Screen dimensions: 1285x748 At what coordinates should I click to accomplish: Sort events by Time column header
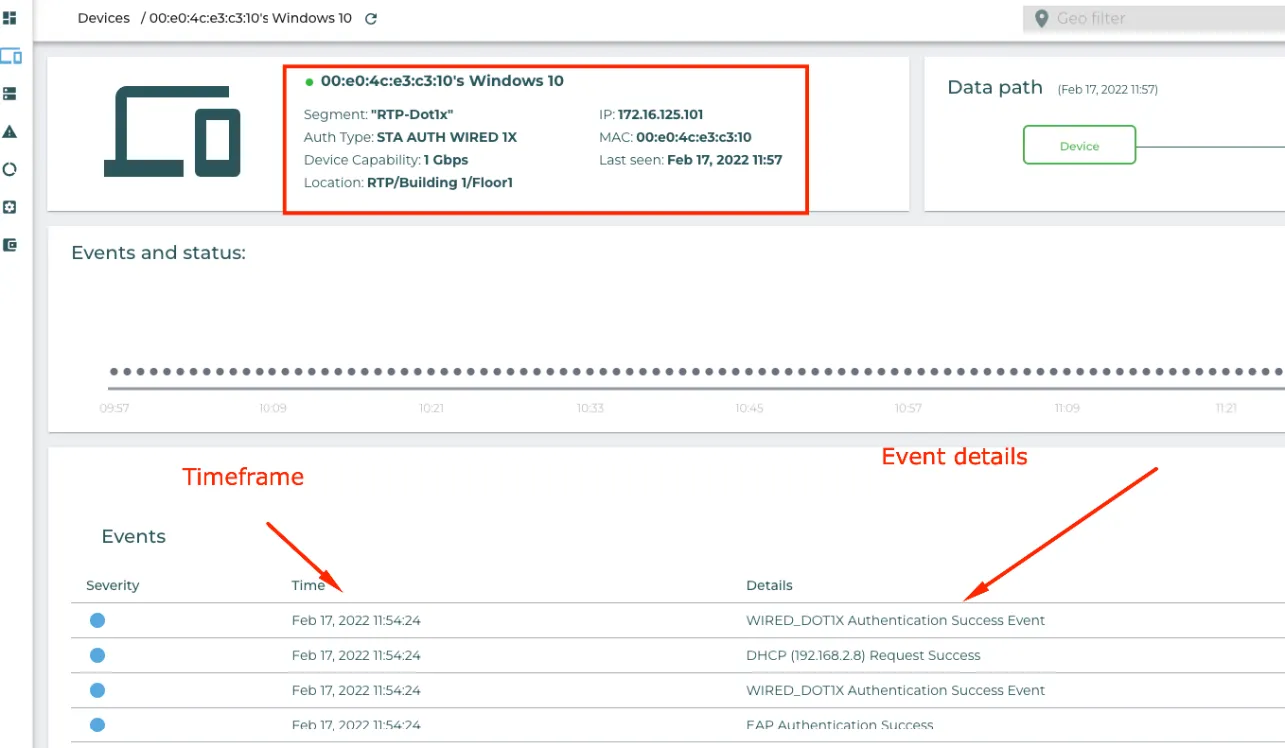309,585
